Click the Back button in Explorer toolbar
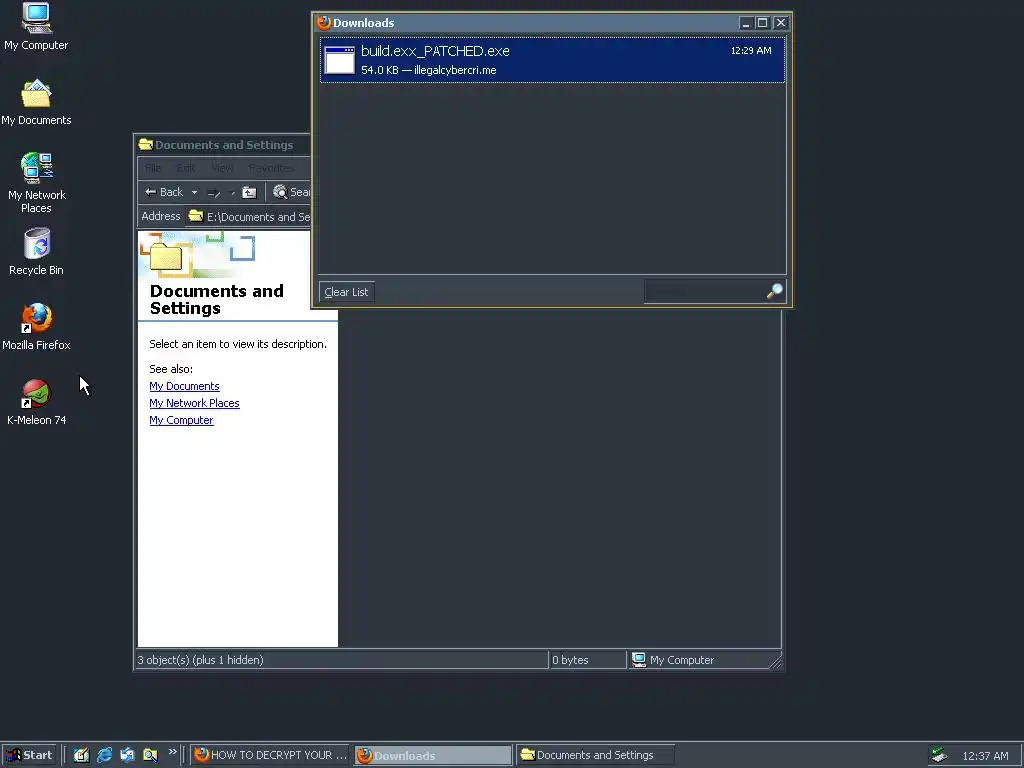The image size is (1024, 768). pyautogui.click(x=164, y=192)
